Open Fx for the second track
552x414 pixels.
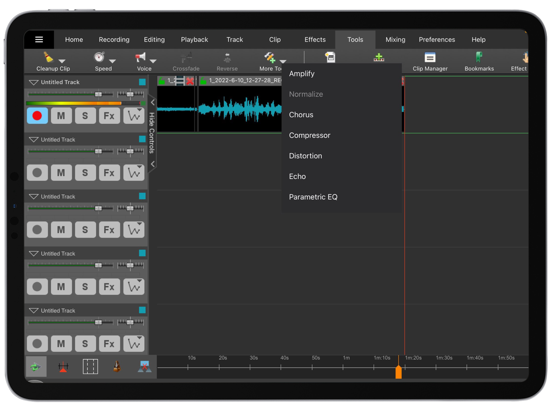[x=109, y=173]
